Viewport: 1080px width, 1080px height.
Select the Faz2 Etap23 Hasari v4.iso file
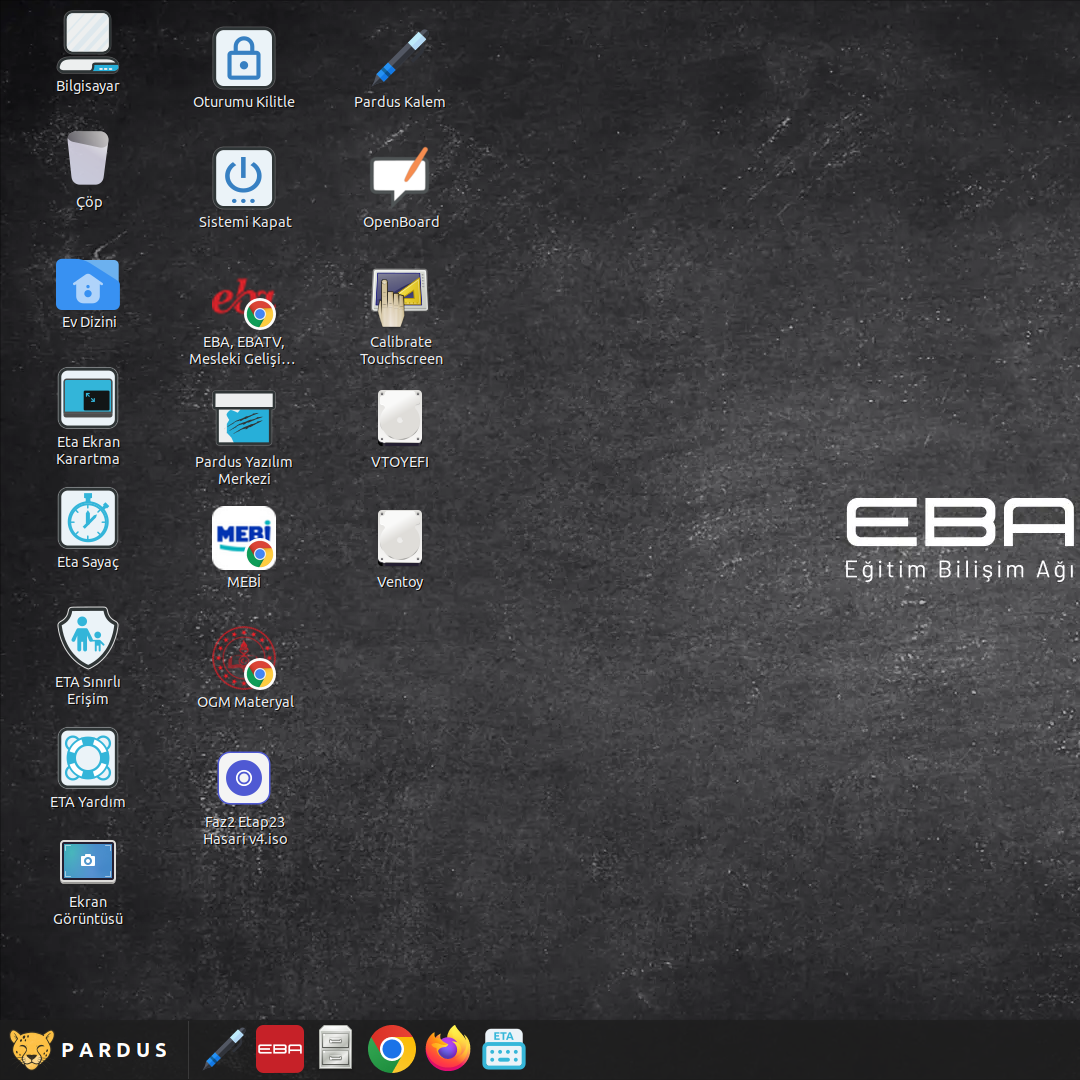coord(244,778)
